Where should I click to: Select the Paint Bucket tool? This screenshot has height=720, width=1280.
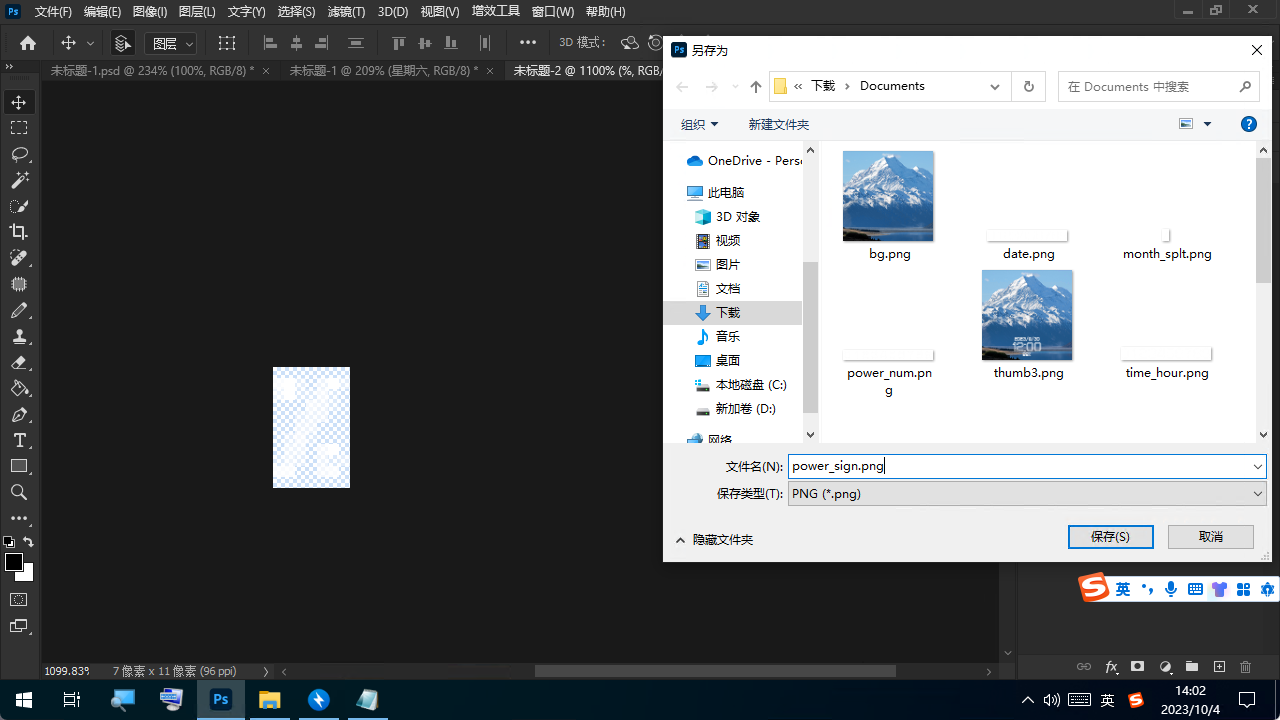click(x=19, y=388)
